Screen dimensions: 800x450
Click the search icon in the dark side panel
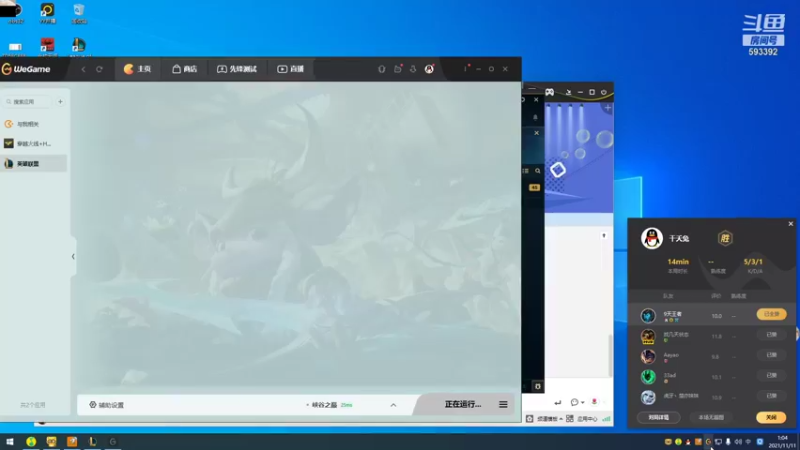point(538,171)
